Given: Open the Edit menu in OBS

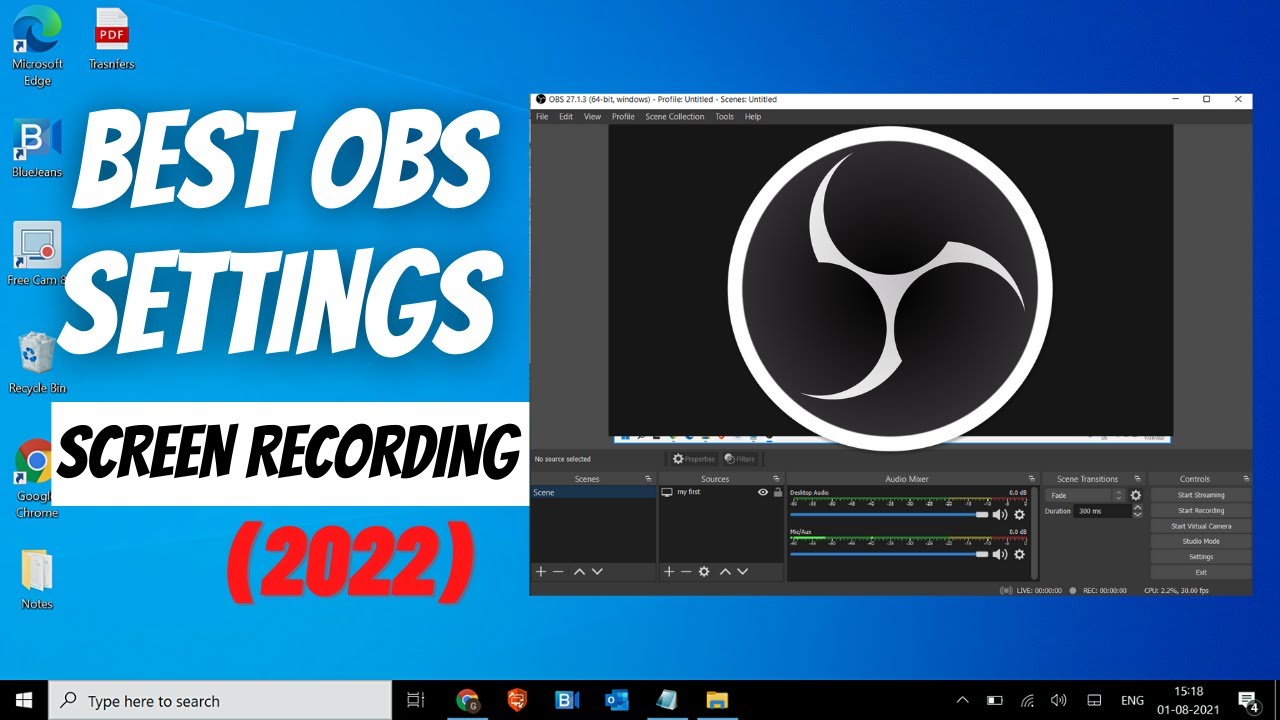Looking at the screenshot, I should point(566,117).
